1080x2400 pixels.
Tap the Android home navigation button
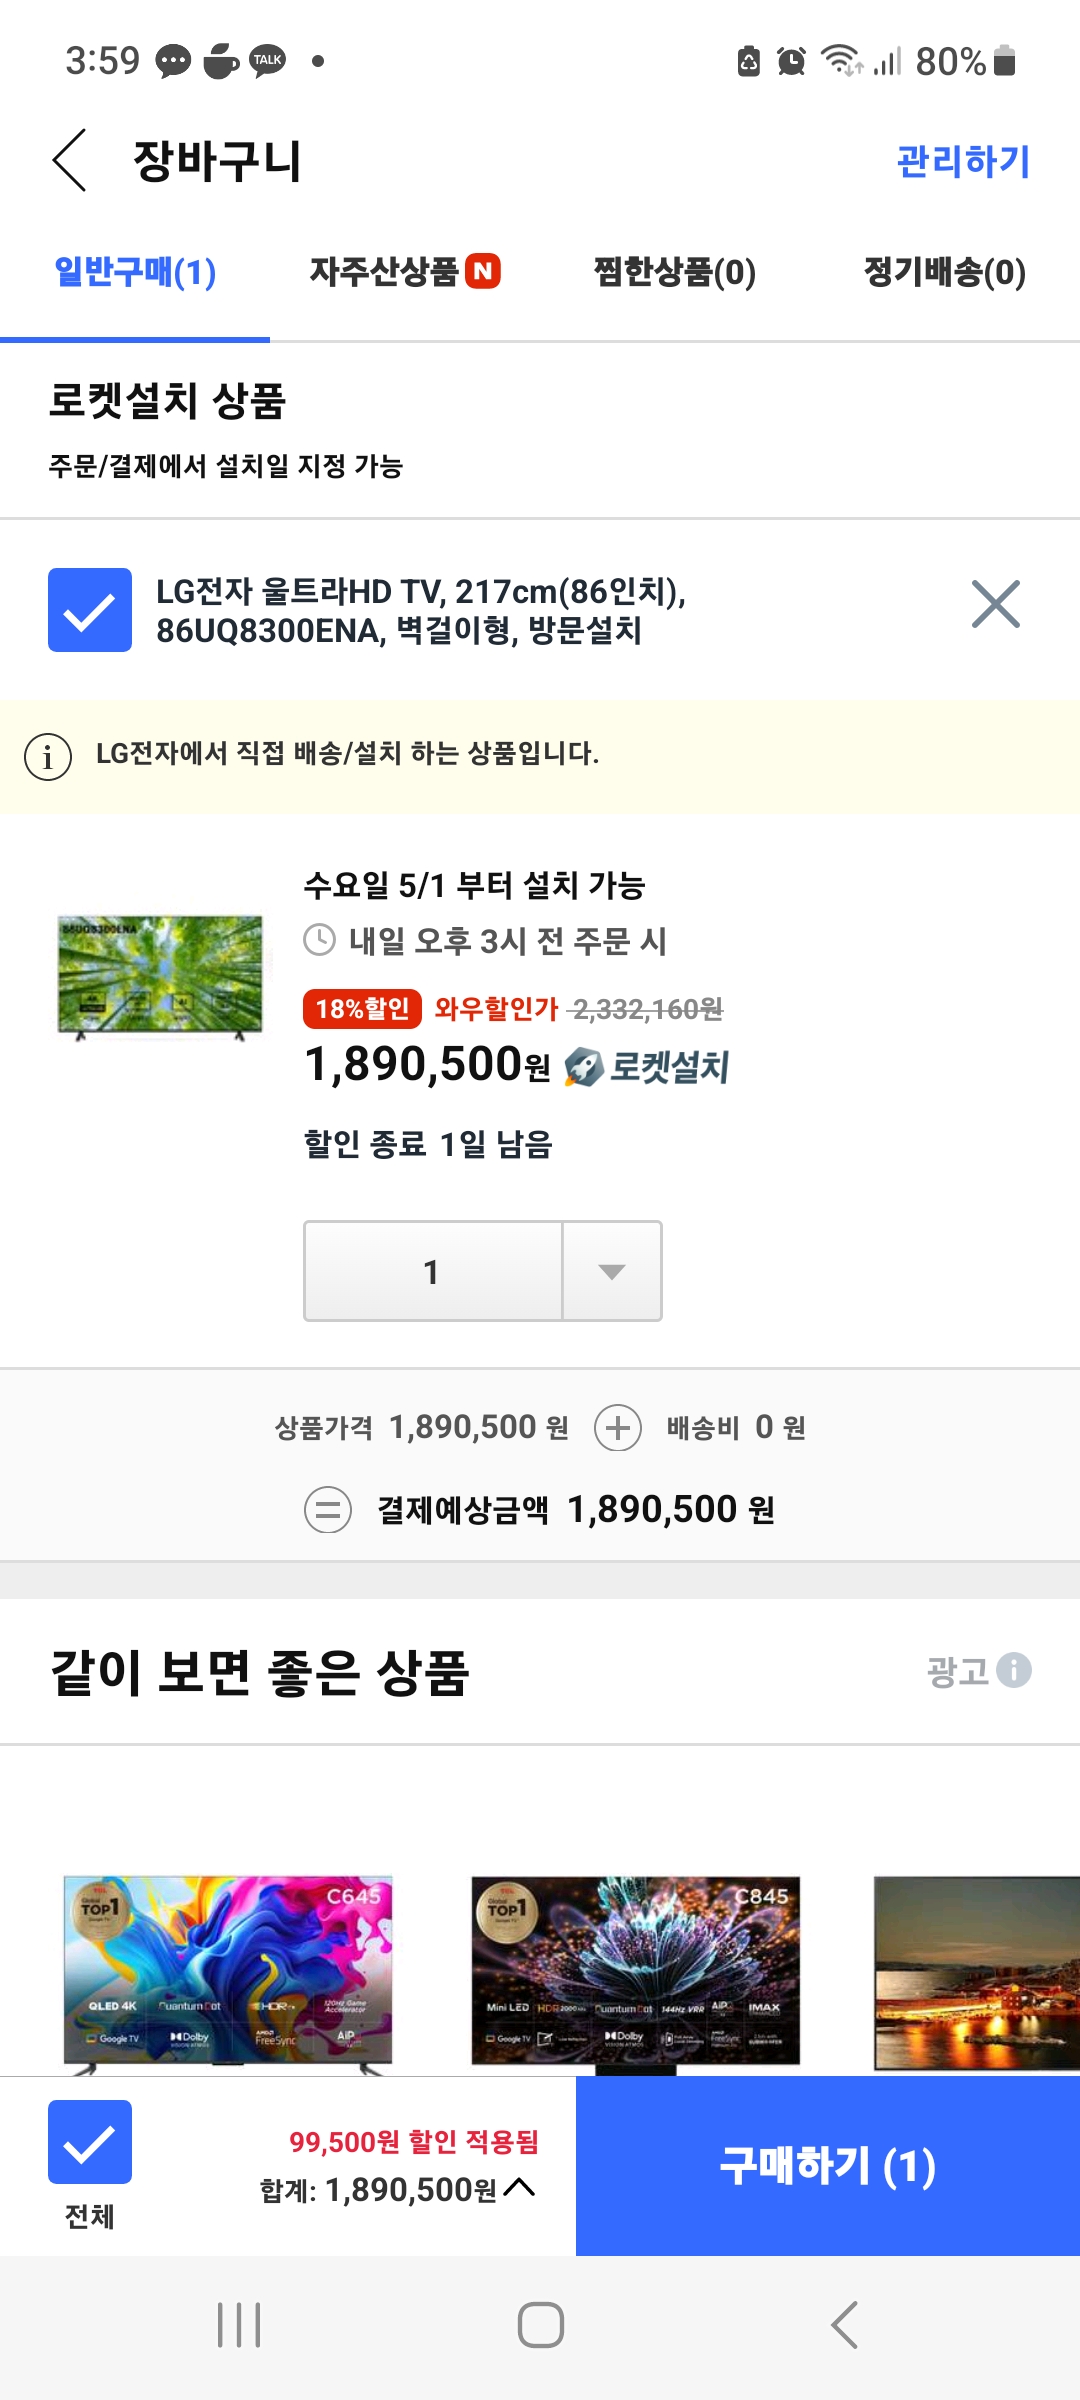tap(540, 2325)
